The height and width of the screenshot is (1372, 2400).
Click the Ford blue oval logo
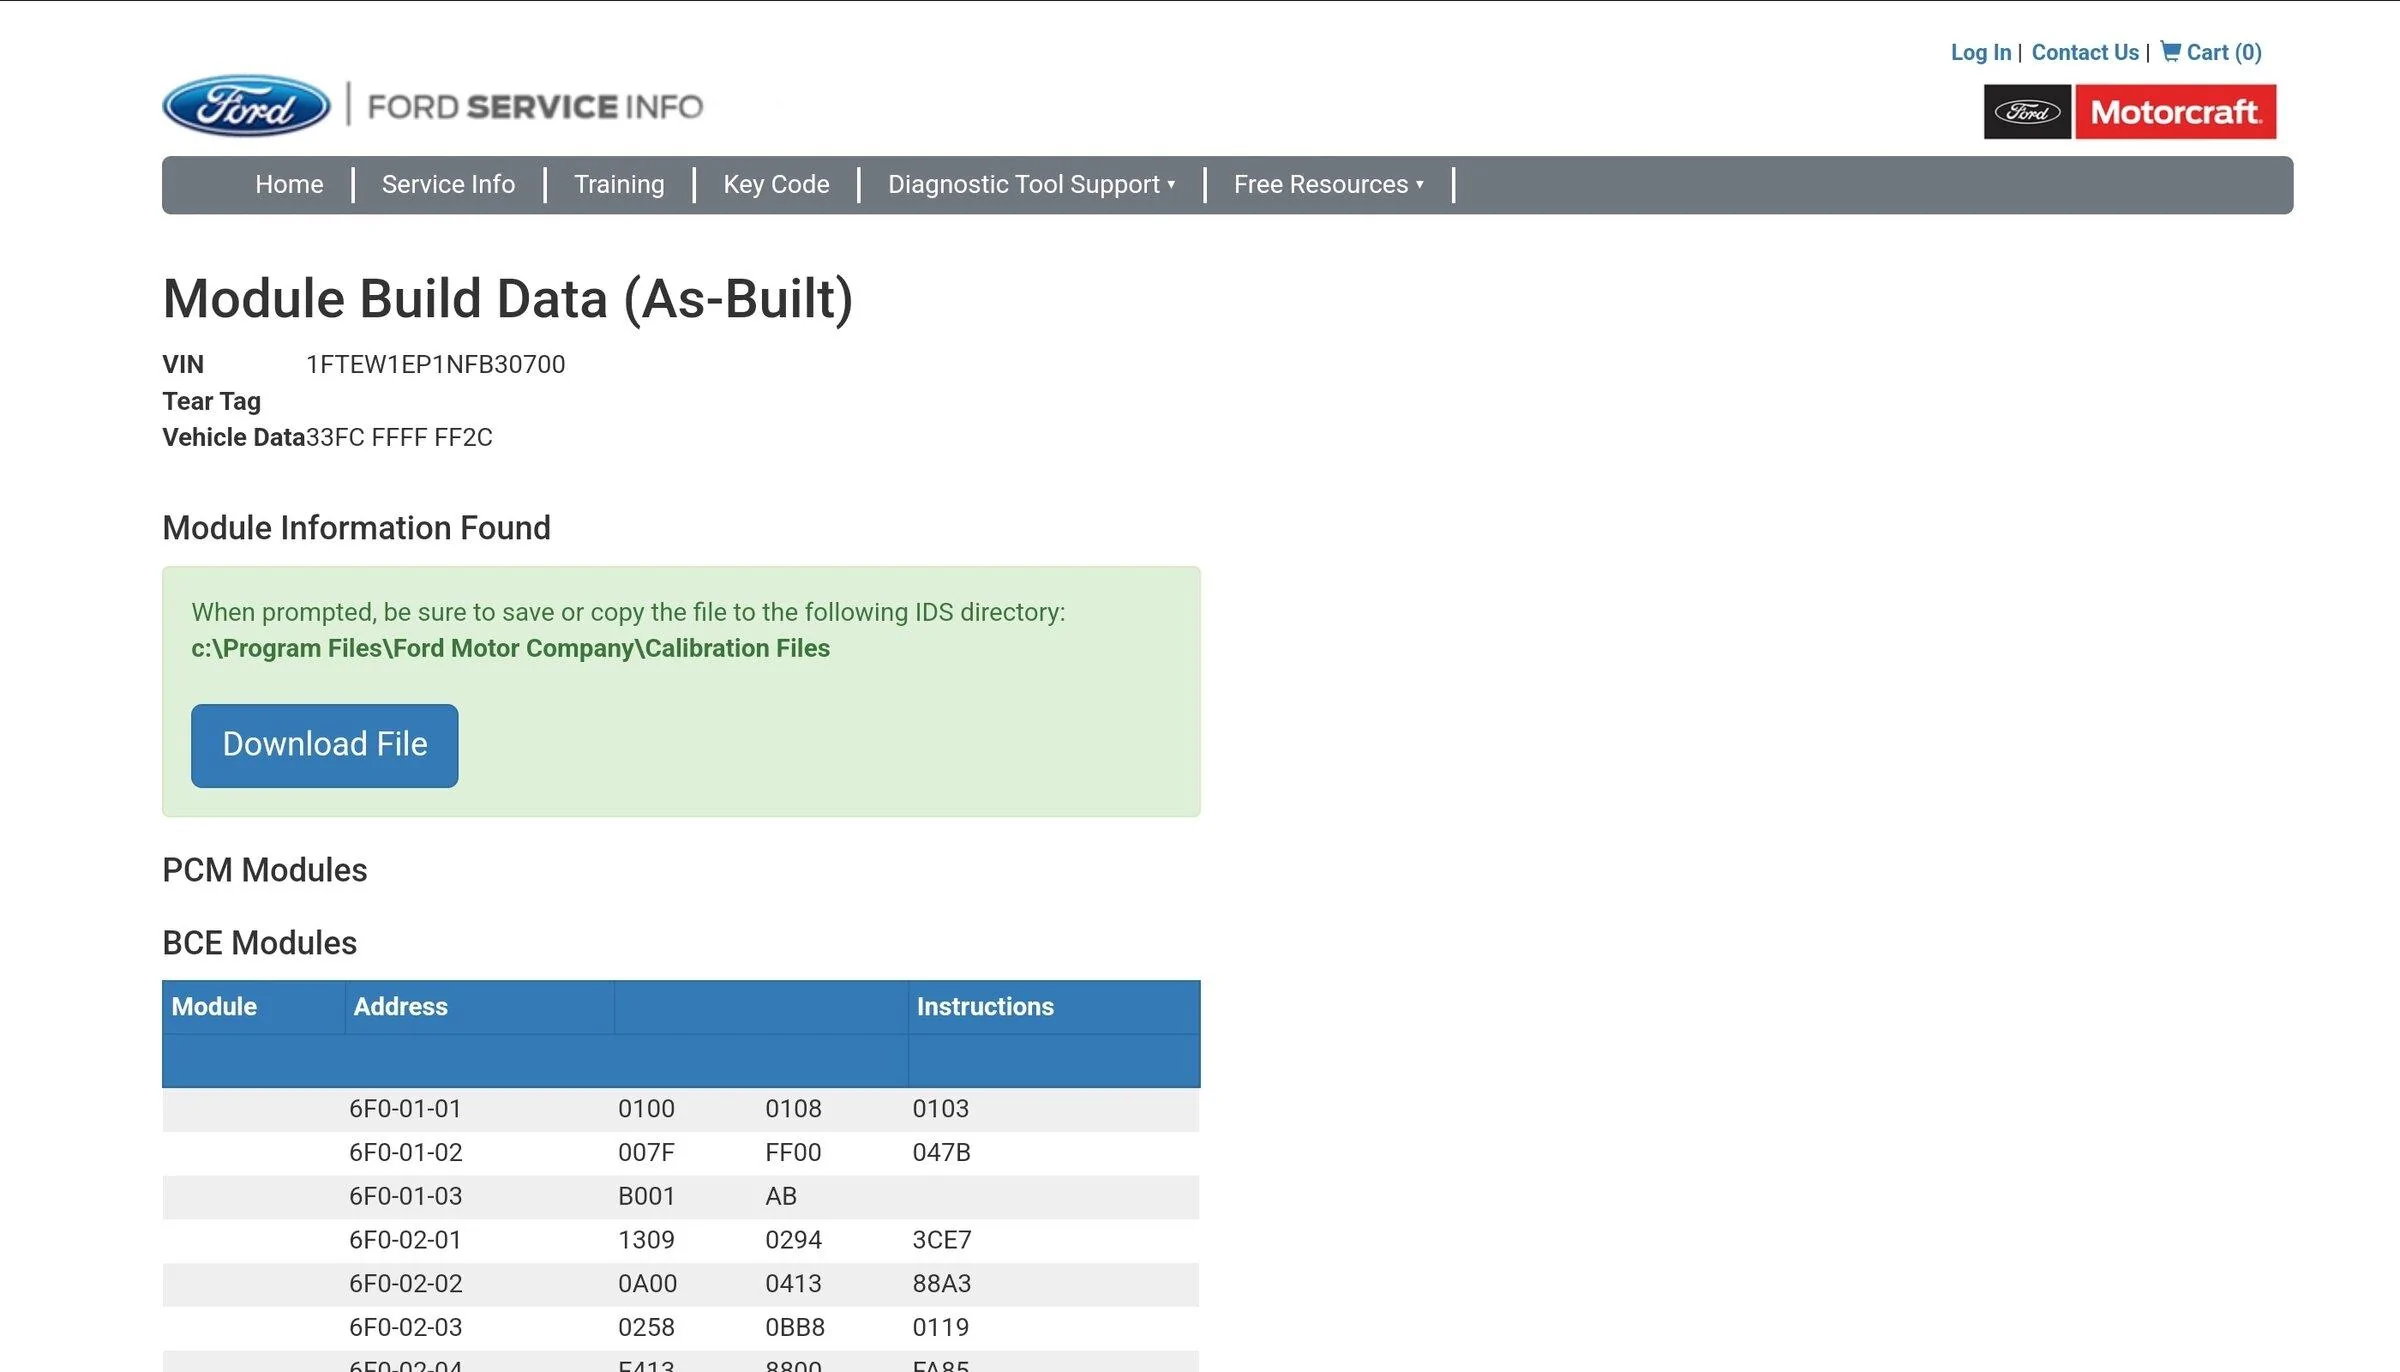coord(245,107)
